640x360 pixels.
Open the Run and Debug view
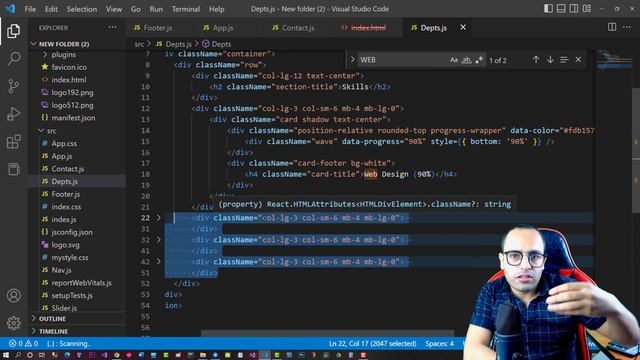click(13, 114)
